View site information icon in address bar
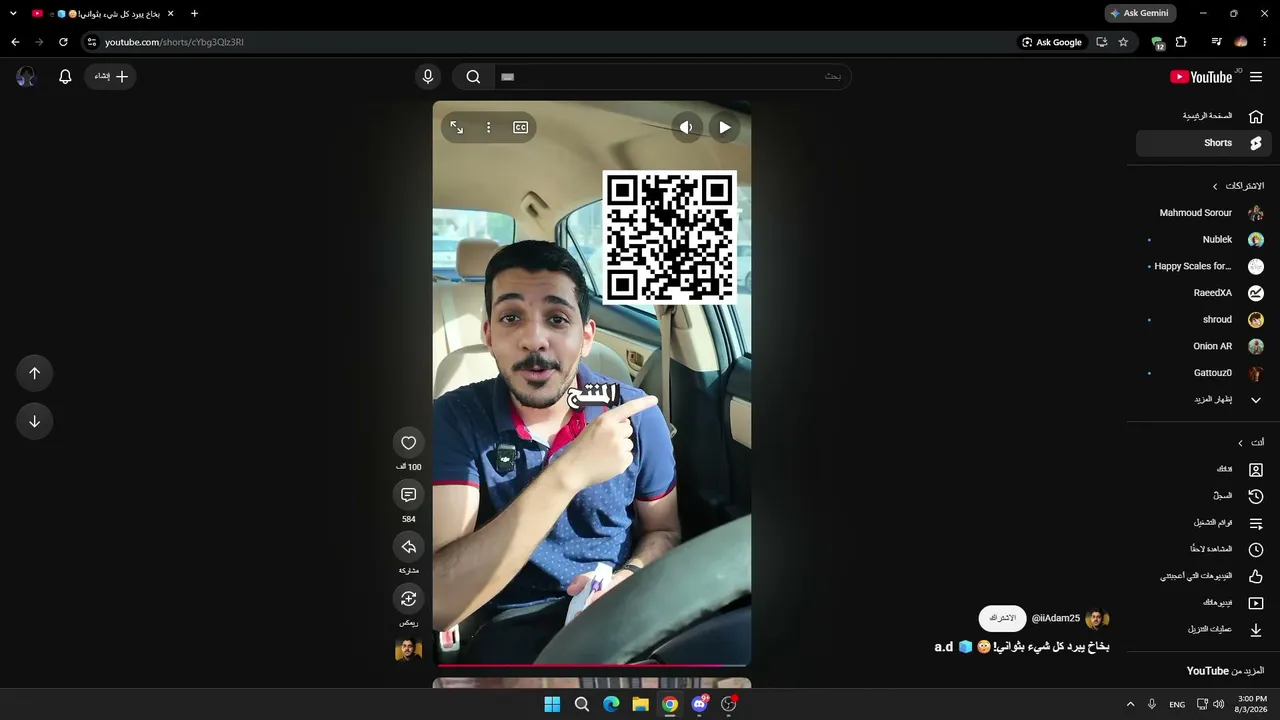Viewport: 1280px width, 720px height. pos(91,42)
